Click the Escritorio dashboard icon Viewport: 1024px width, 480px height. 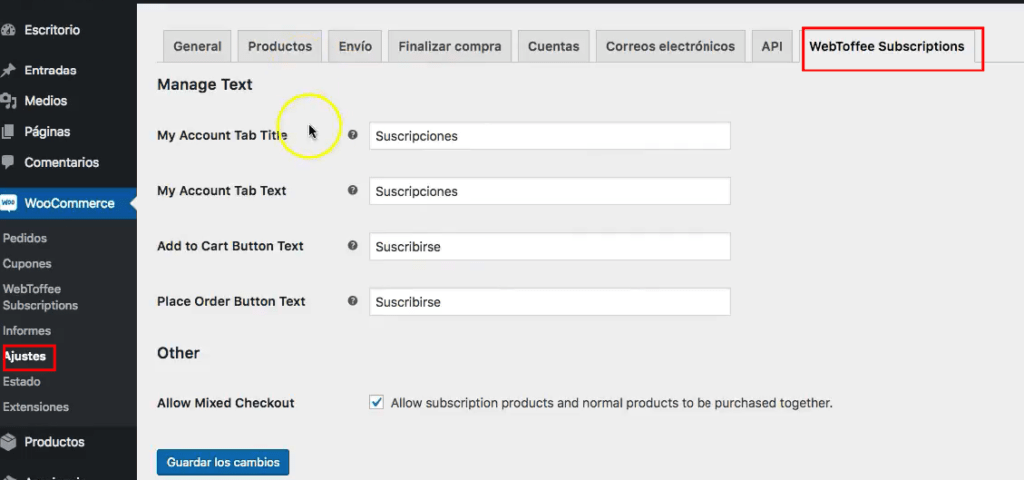8,30
